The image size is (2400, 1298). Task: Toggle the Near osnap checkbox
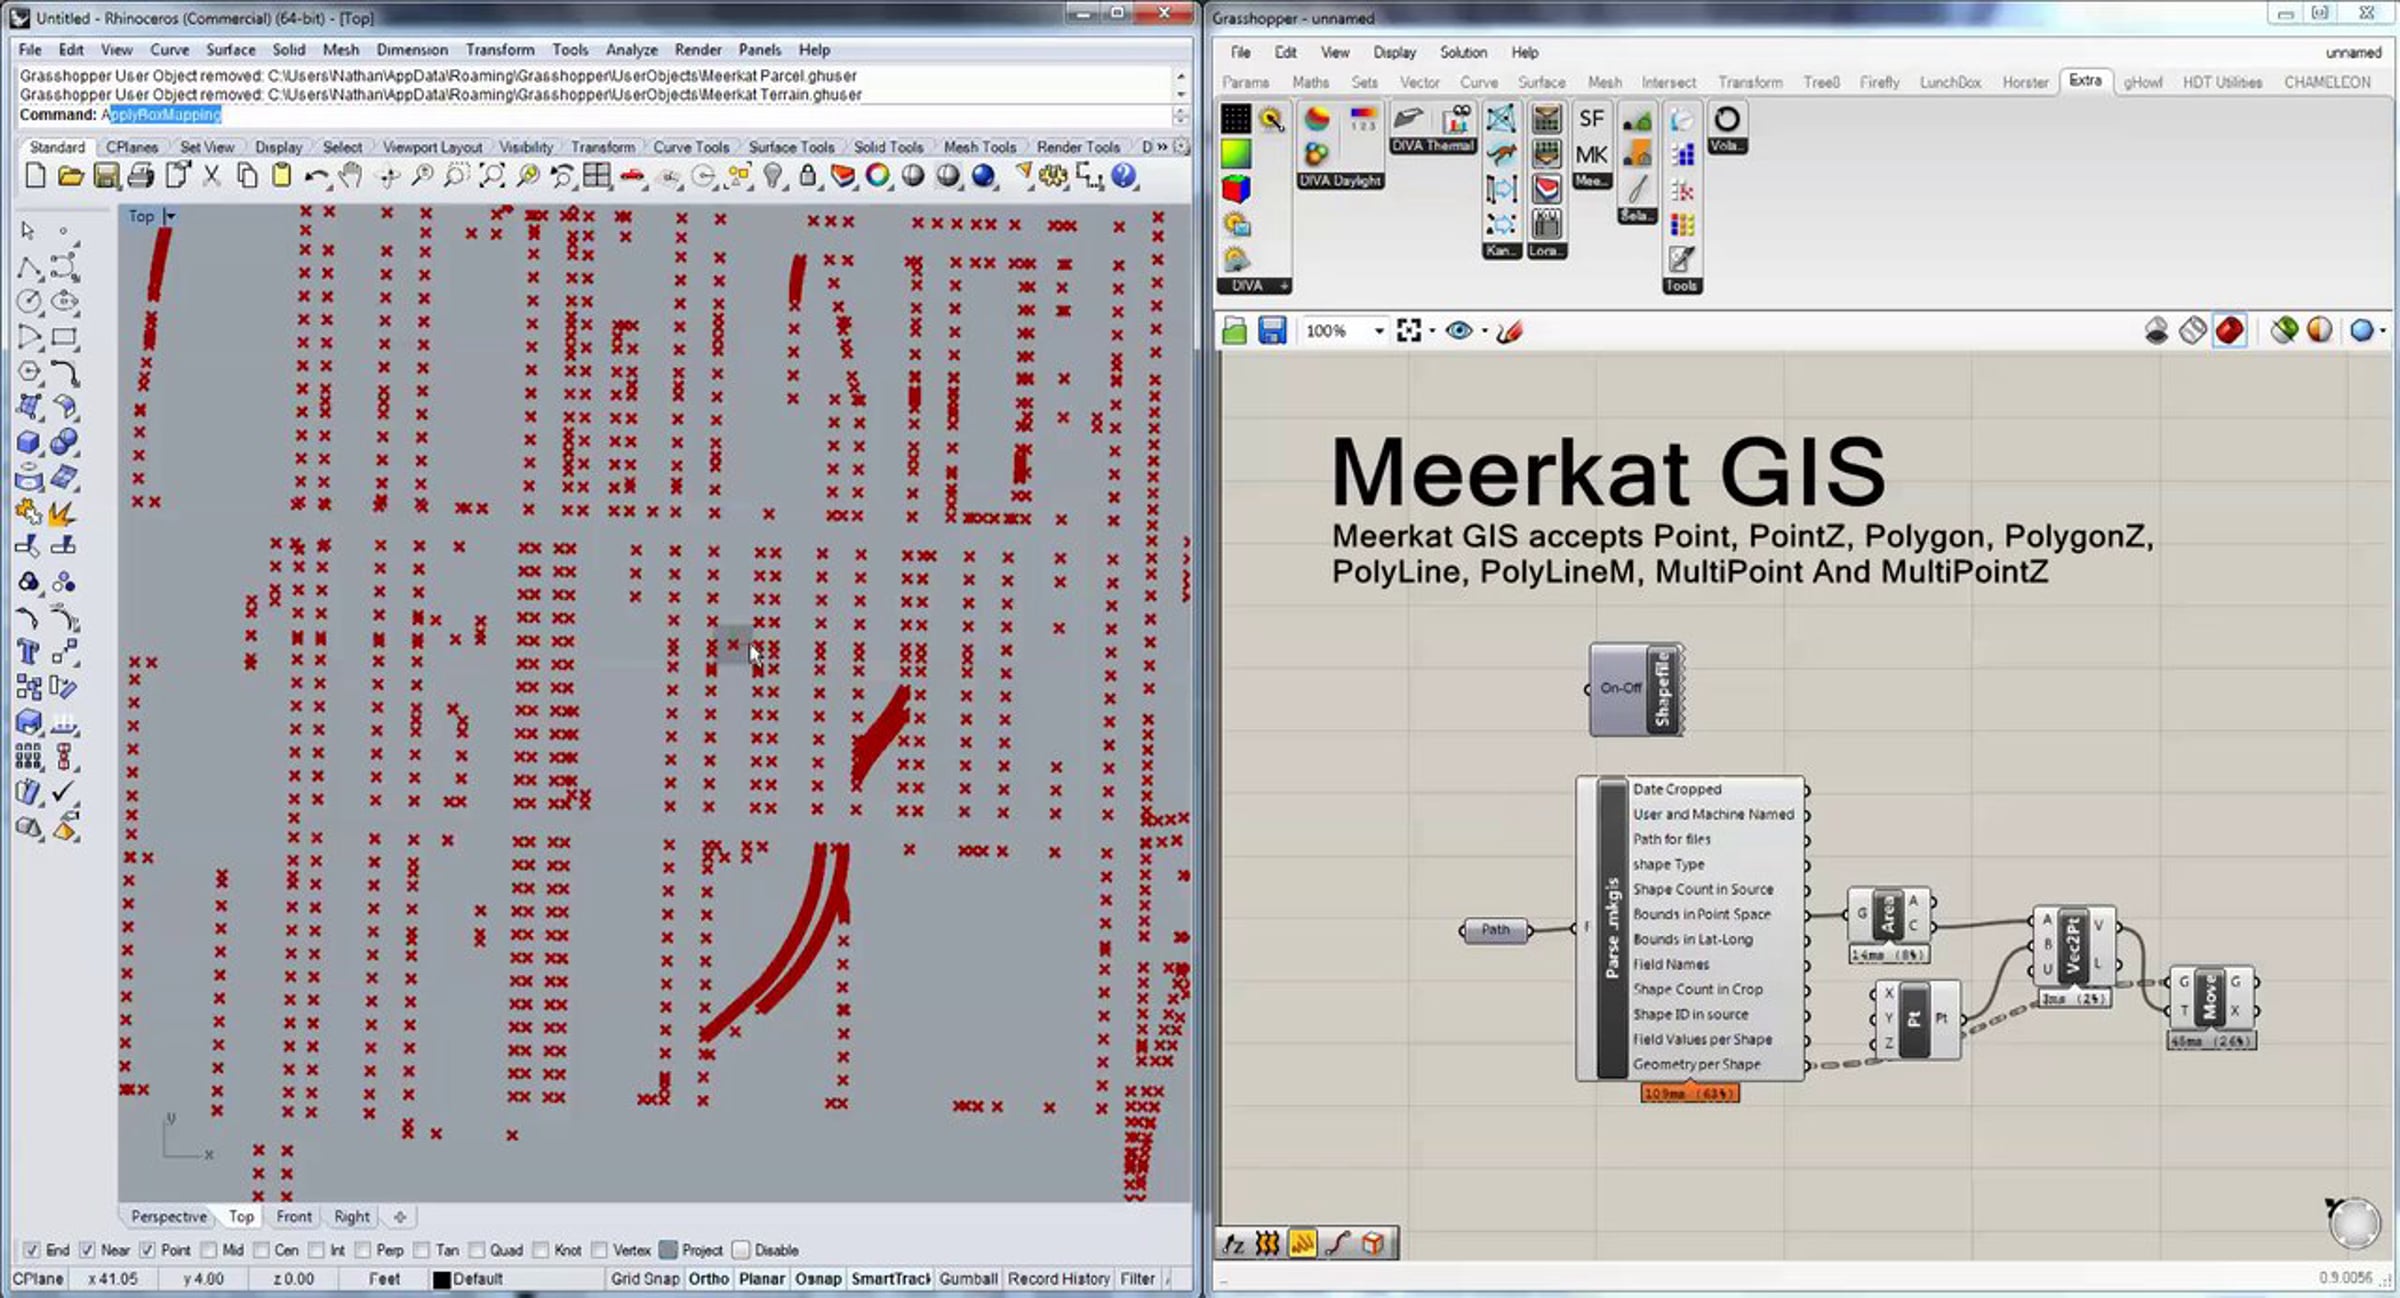coord(88,1250)
